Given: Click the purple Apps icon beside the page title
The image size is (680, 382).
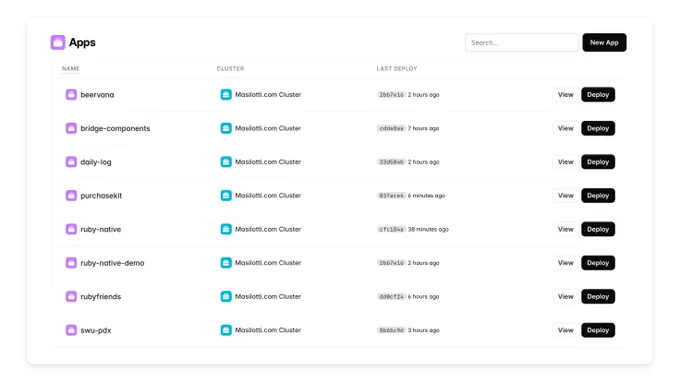Looking at the screenshot, I should coord(58,42).
